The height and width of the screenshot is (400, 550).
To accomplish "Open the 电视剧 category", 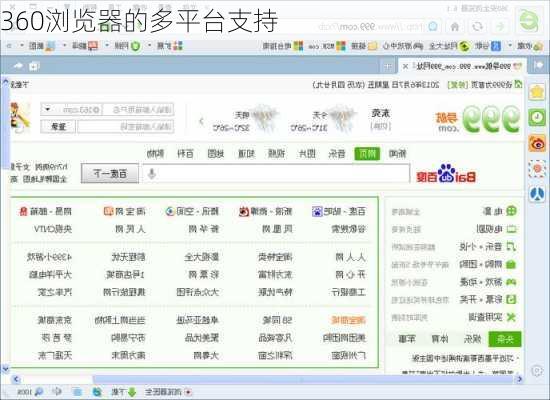I will pos(496,229).
